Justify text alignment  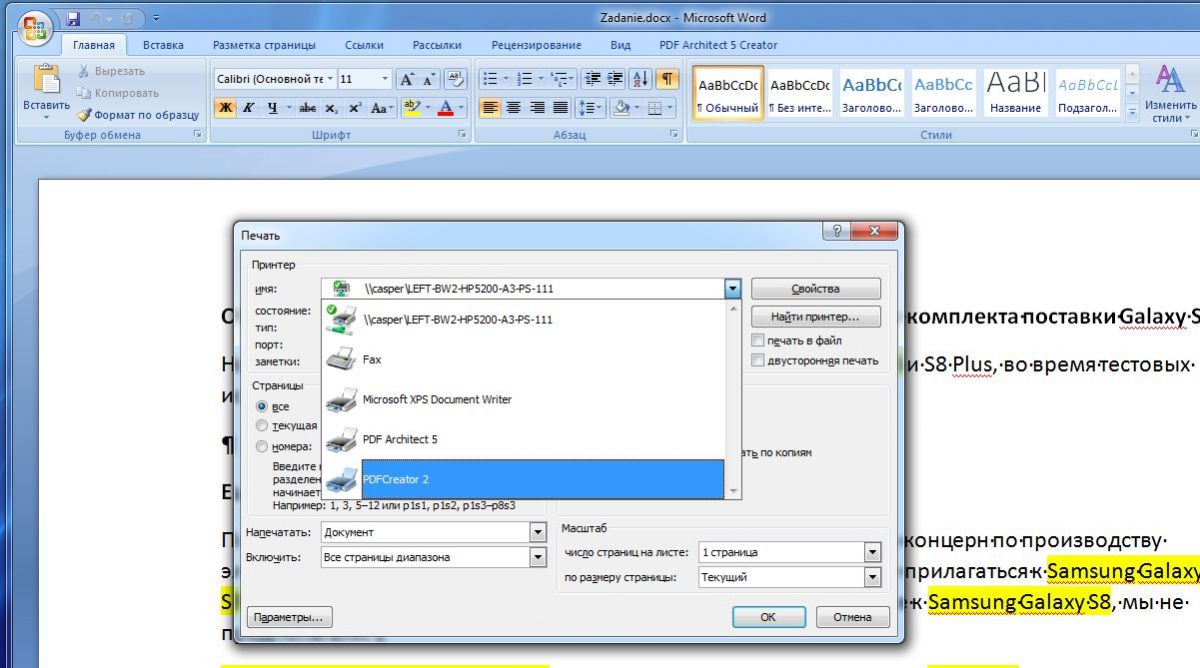[560, 108]
